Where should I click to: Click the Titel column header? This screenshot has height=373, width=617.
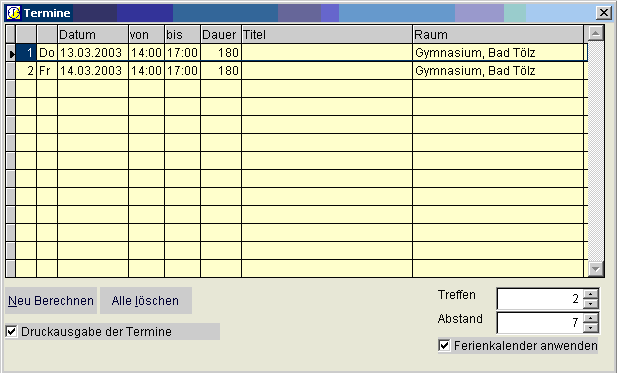click(x=327, y=35)
